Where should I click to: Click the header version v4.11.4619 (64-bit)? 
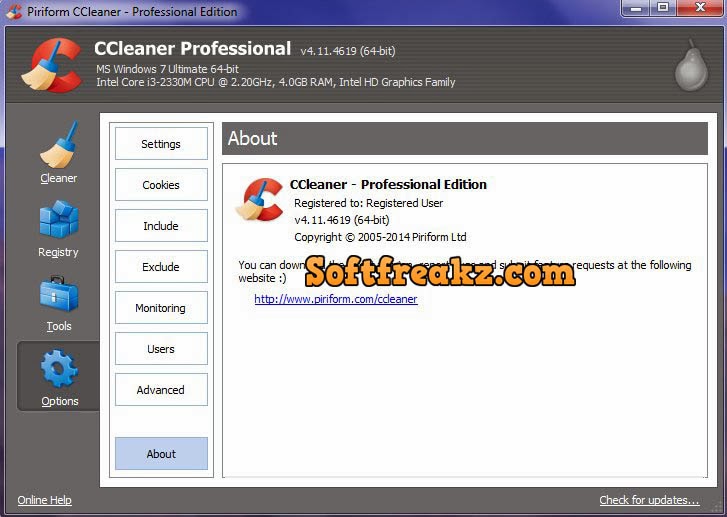348,51
